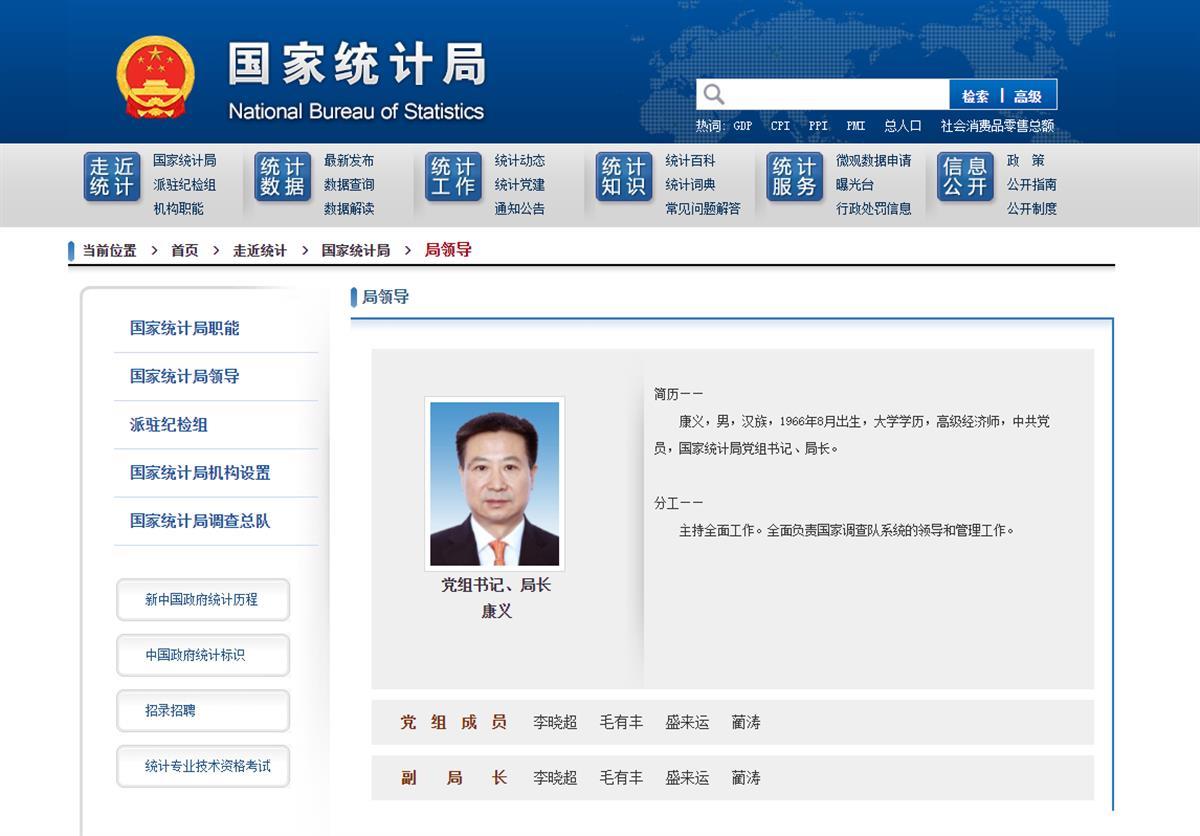Click the national emblem logo
Screen dimensions: 1200x836
click(155, 78)
